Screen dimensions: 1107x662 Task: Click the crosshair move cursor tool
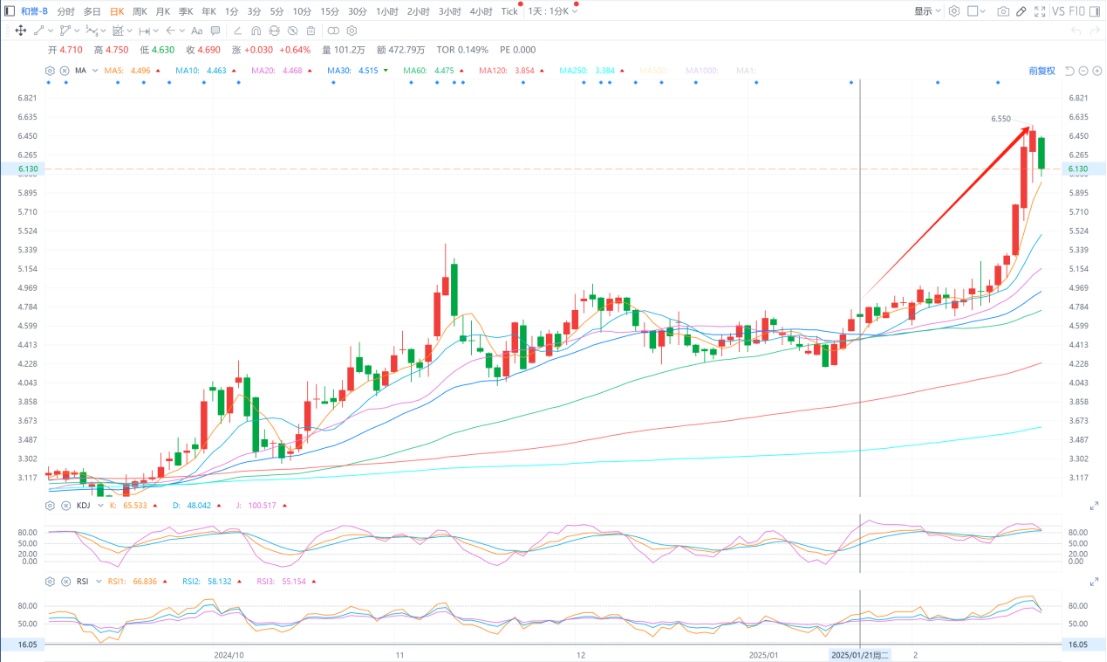point(20,31)
